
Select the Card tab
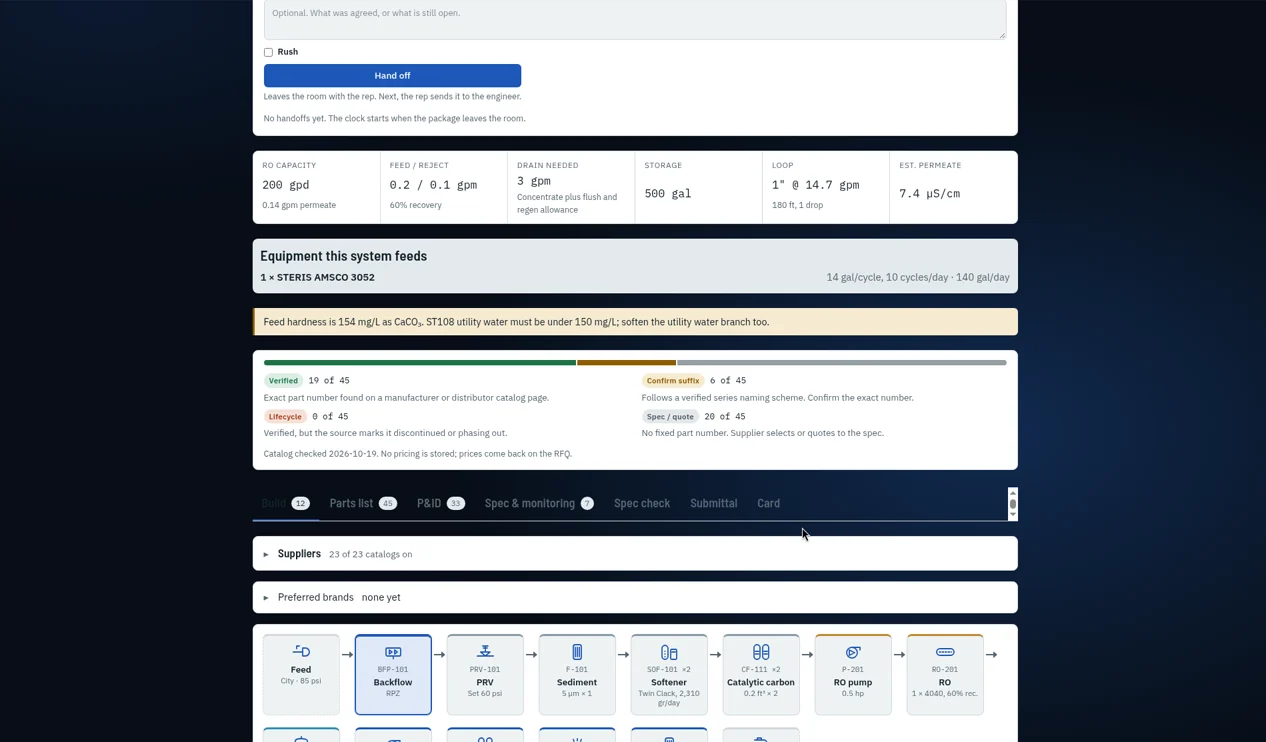pos(768,503)
